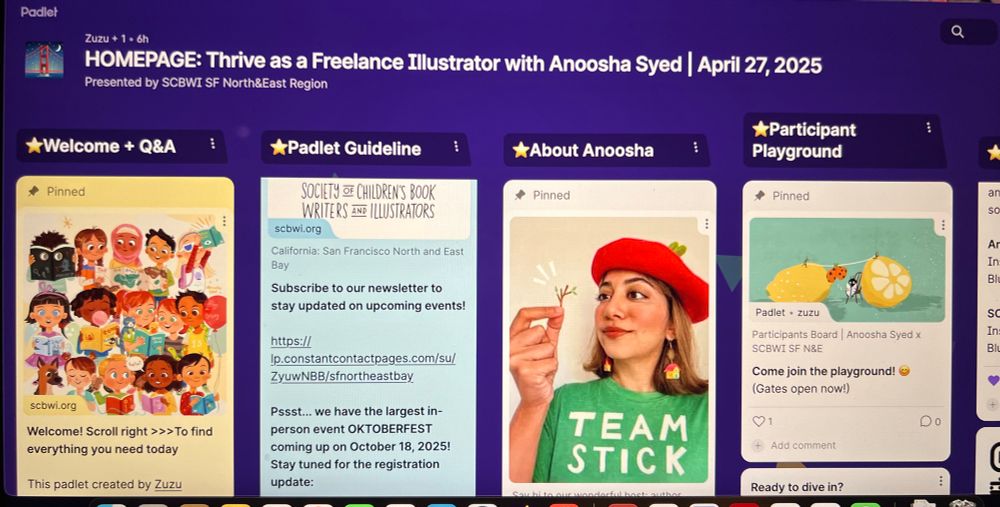
Task: Open the Padlet • zuzu attachment label
Action: (787, 312)
